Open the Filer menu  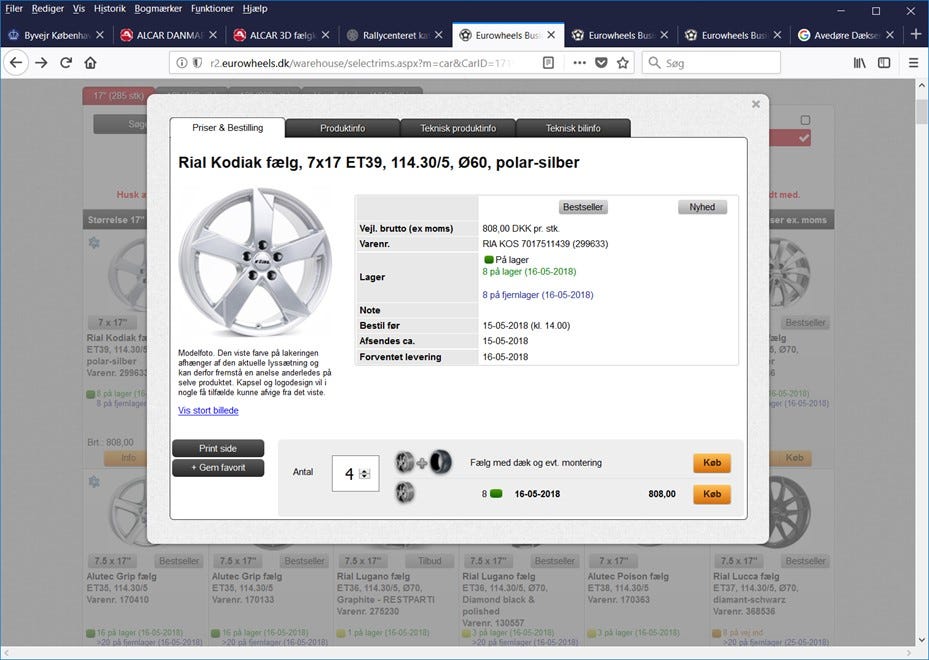(x=14, y=8)
